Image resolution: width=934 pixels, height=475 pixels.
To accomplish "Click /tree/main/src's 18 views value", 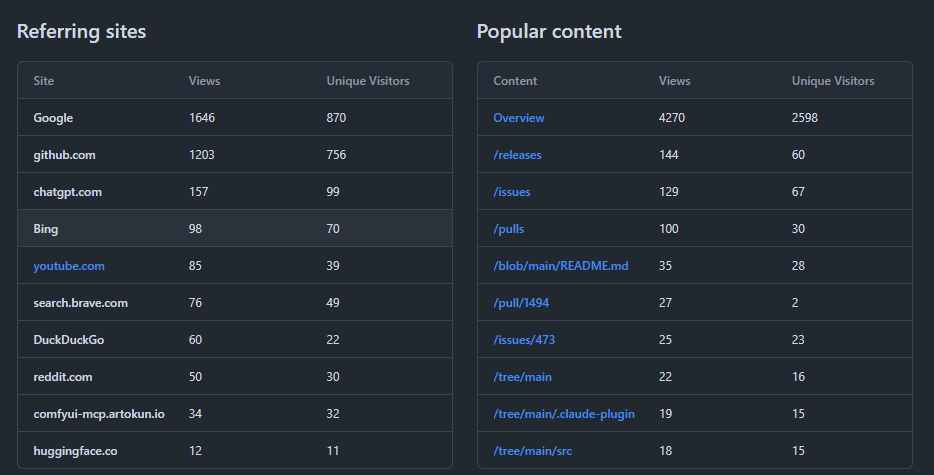I will (665, 451).
